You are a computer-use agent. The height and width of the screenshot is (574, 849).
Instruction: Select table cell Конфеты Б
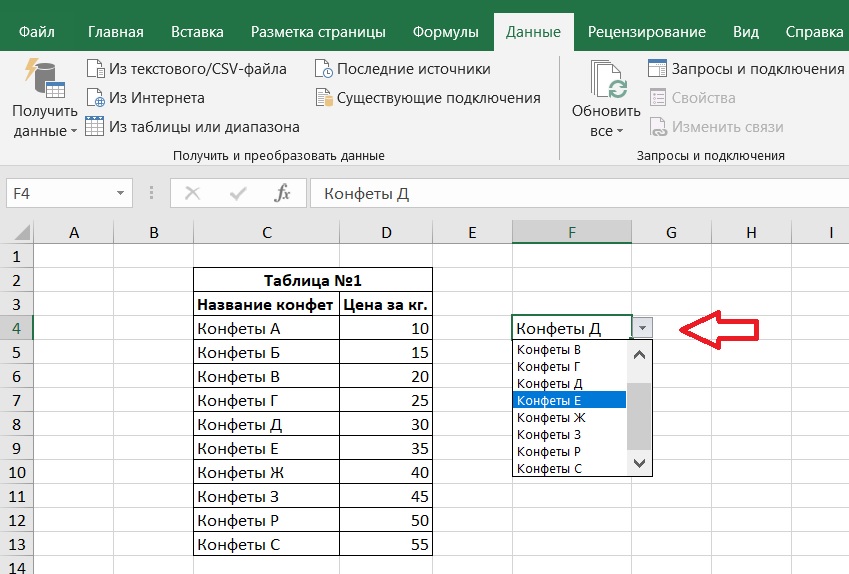[266, 352]
